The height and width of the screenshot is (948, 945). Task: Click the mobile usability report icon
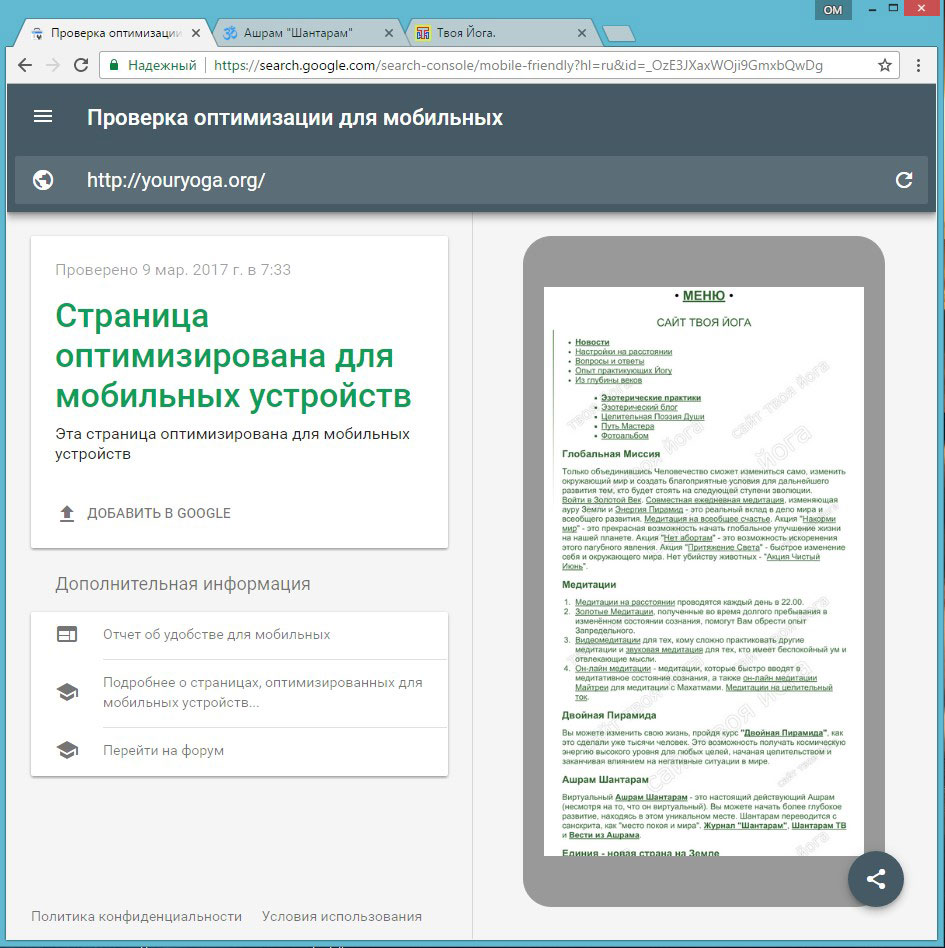[67, 634]
